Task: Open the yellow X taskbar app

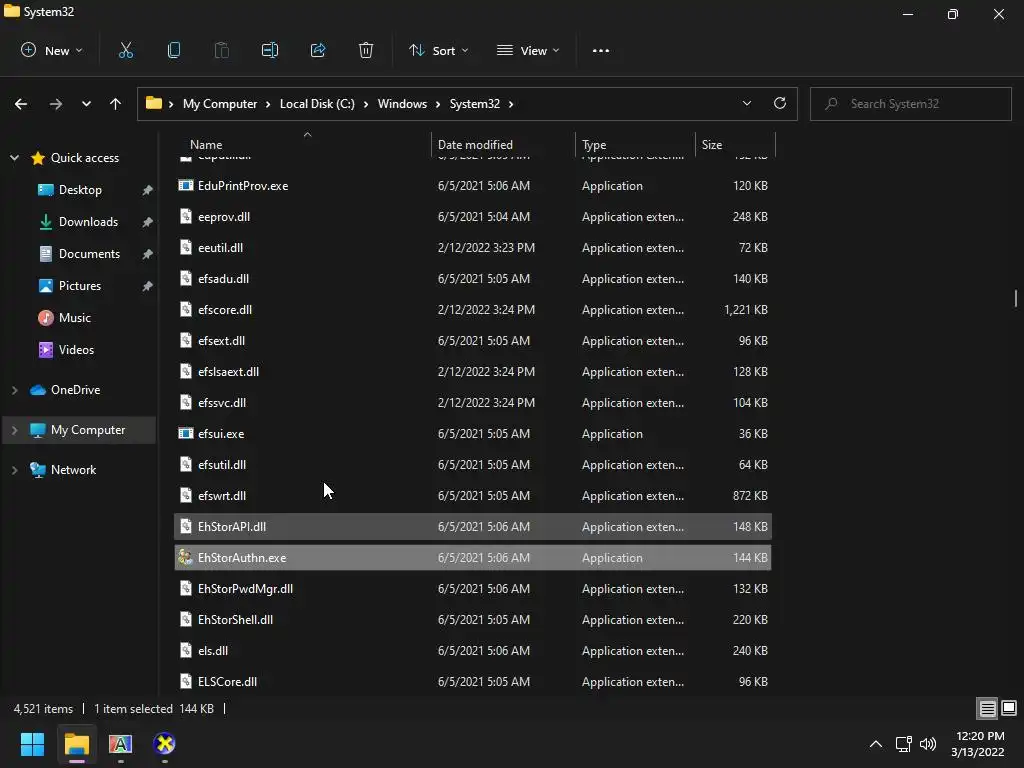Action: coord(165,744)
